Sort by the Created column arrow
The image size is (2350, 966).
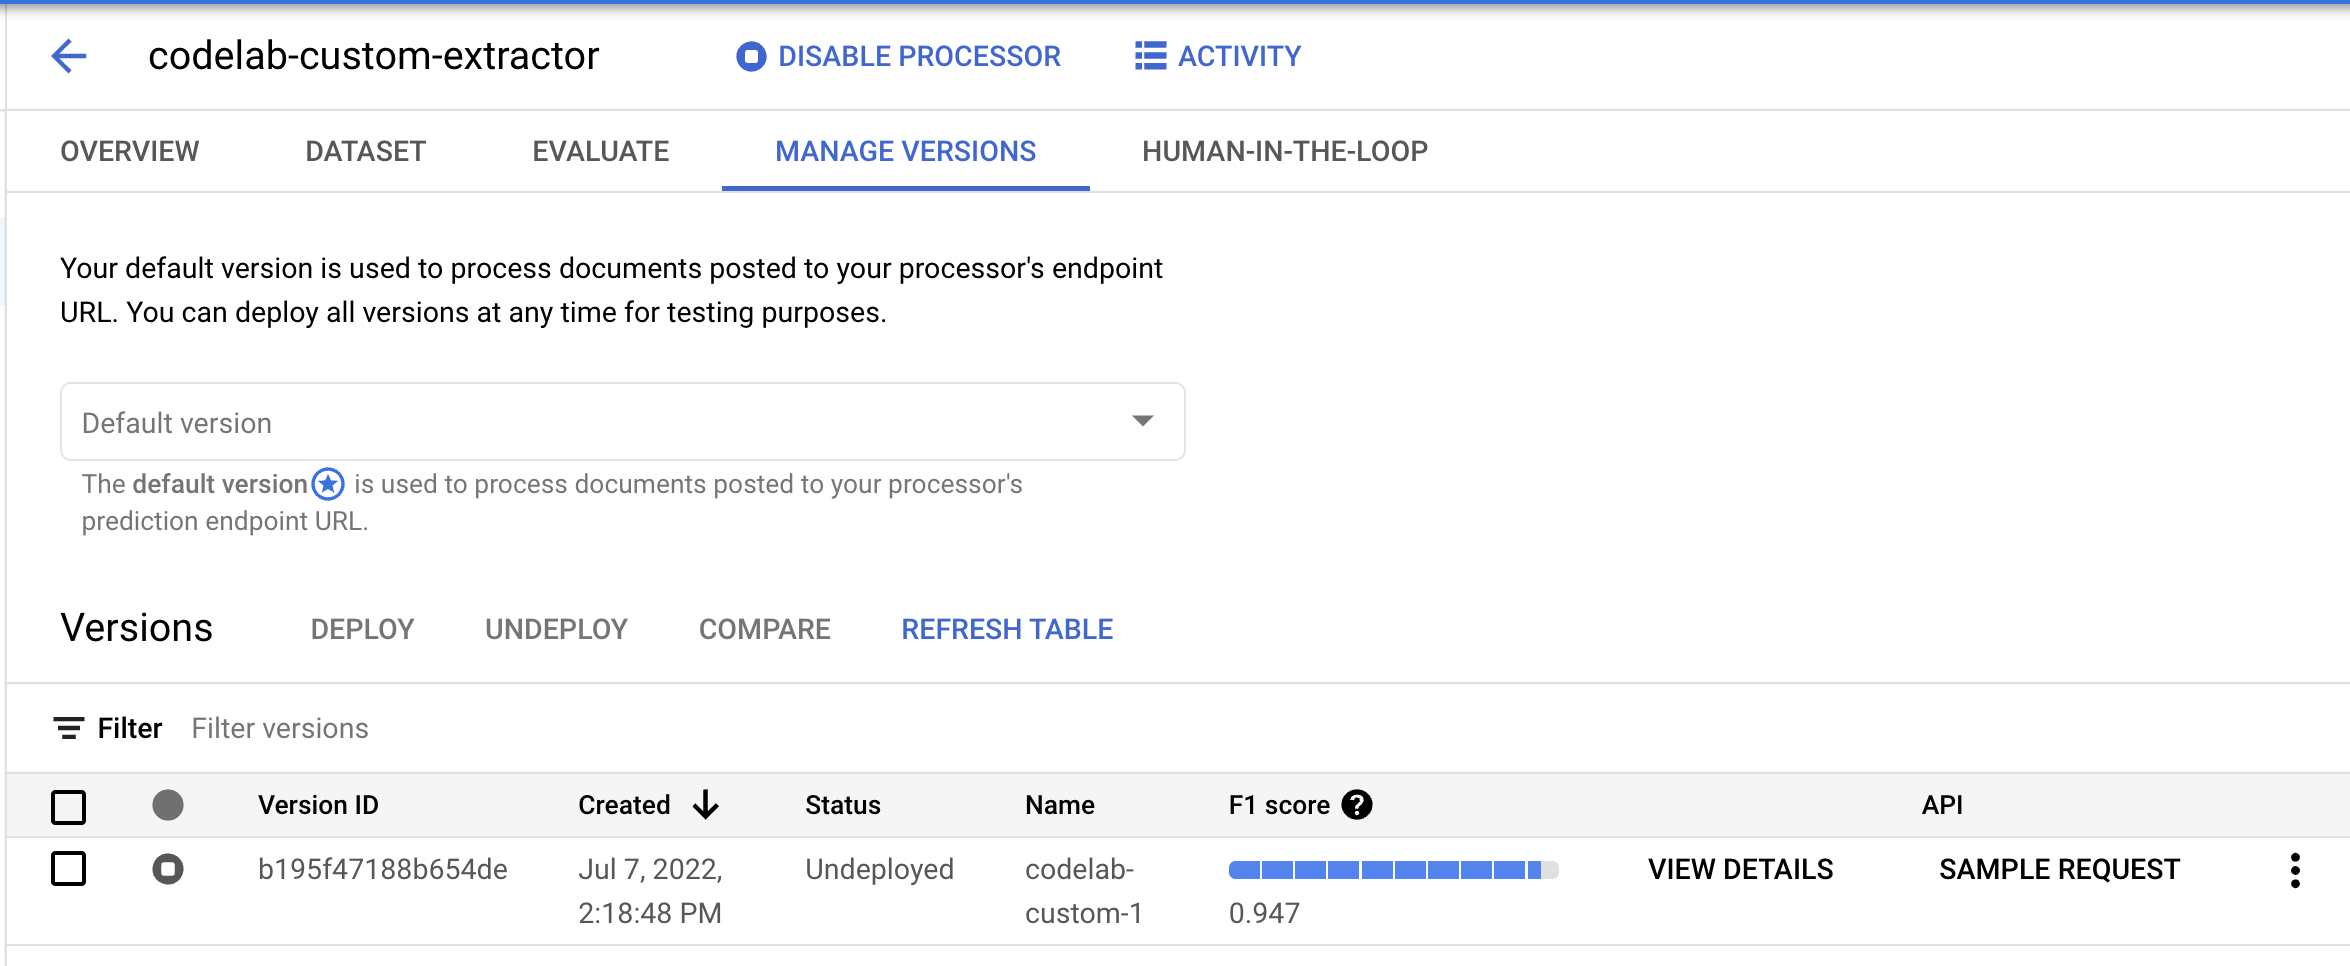[706, 805]
